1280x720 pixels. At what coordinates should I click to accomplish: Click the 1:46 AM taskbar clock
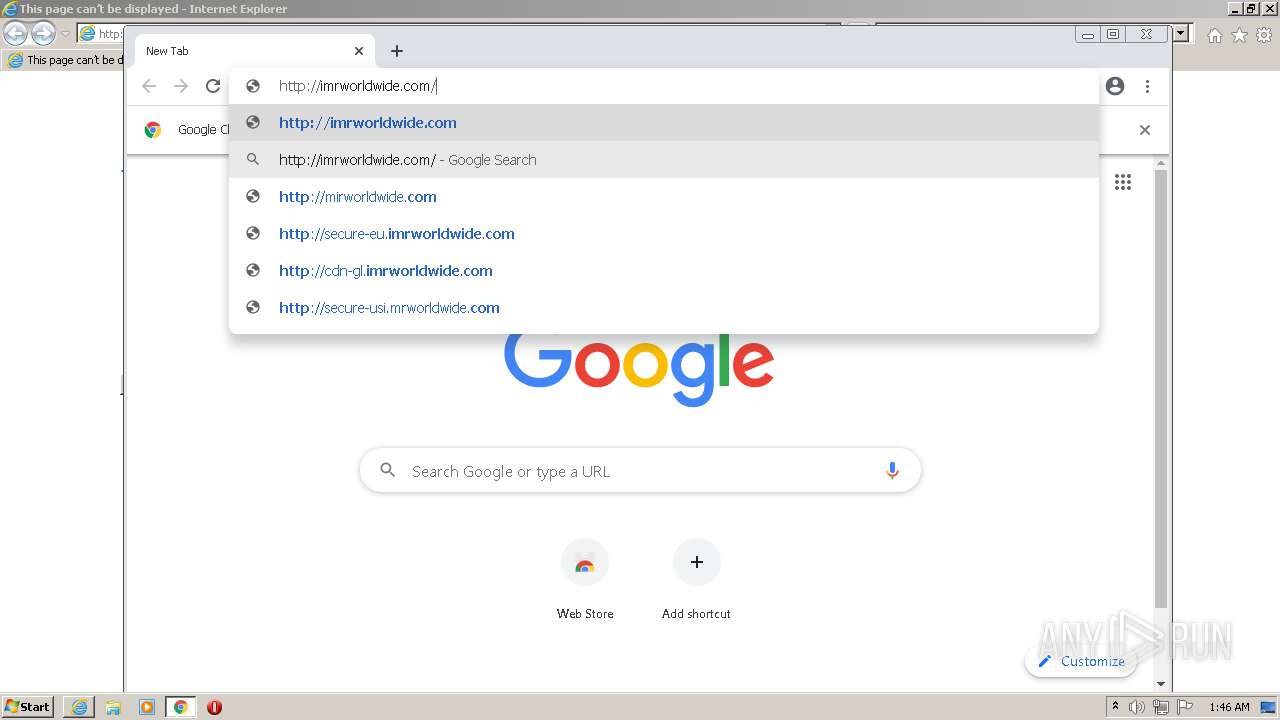point(1229,707)
